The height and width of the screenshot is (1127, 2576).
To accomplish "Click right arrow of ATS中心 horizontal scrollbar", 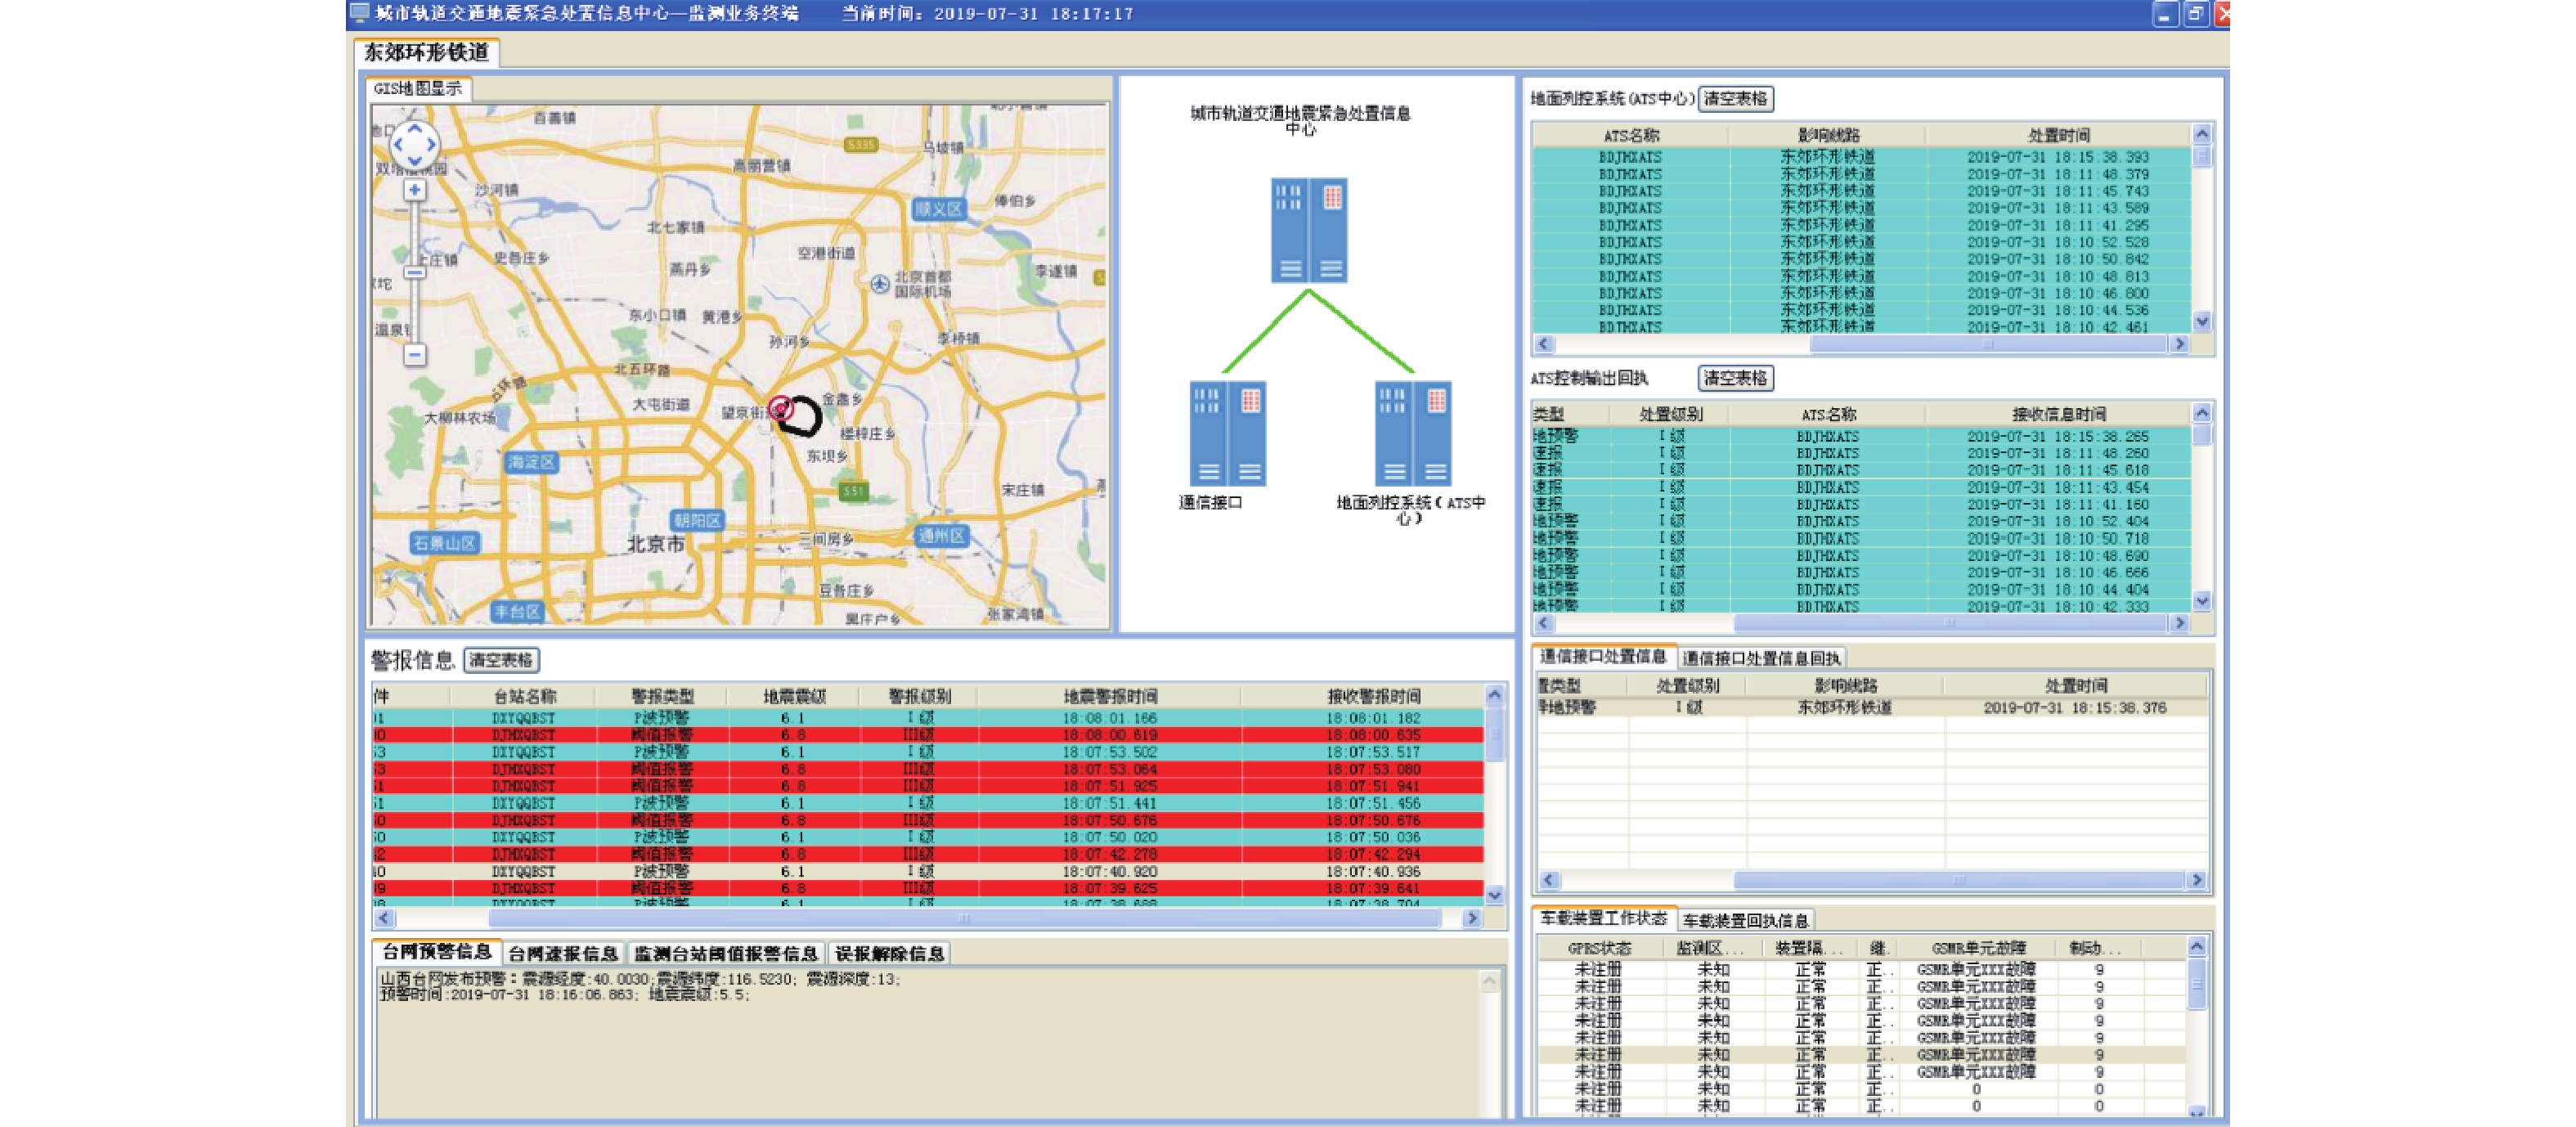I will tap(2180, 344).
